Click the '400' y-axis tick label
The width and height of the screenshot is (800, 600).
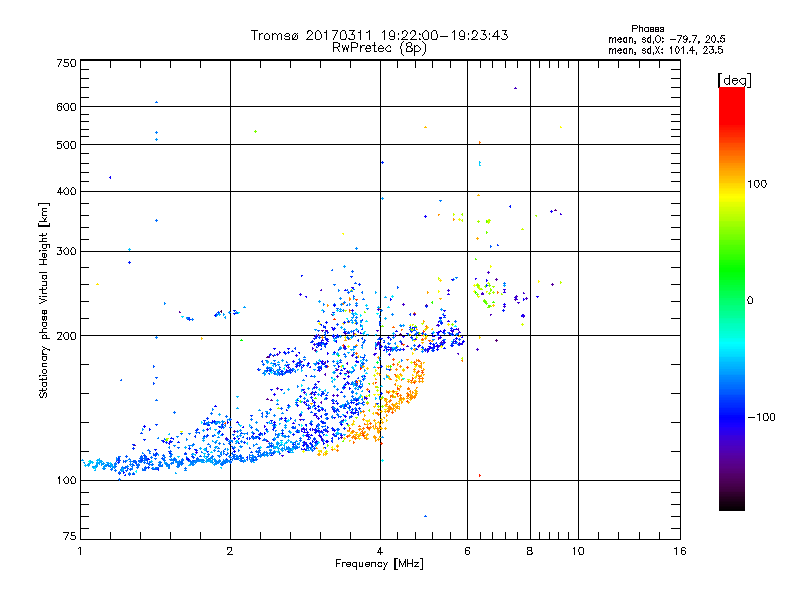click(x=66, y=192)
